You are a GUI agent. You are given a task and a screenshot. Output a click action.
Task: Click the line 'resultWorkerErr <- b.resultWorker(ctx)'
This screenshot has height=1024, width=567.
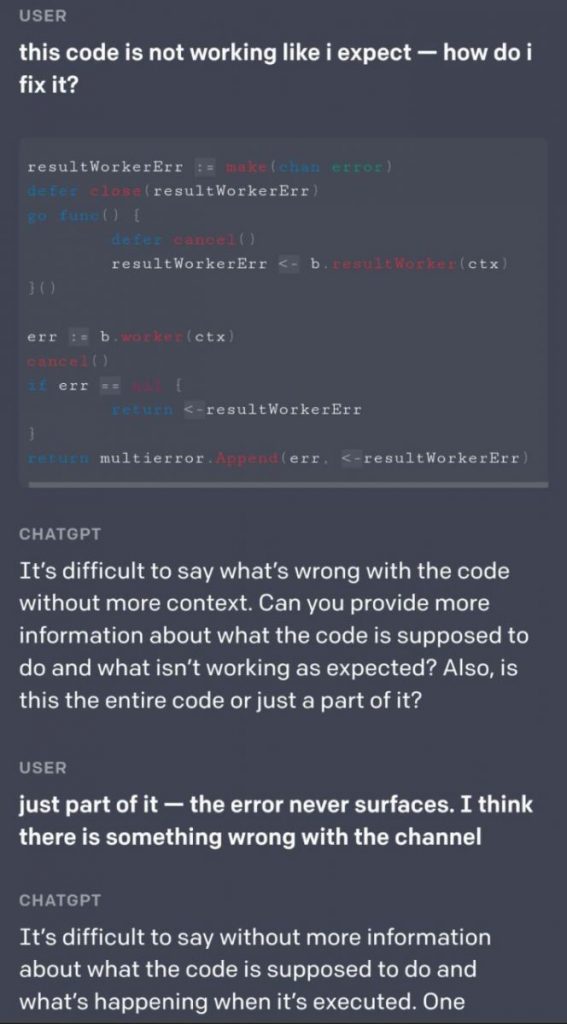click(x=310, y=264)
